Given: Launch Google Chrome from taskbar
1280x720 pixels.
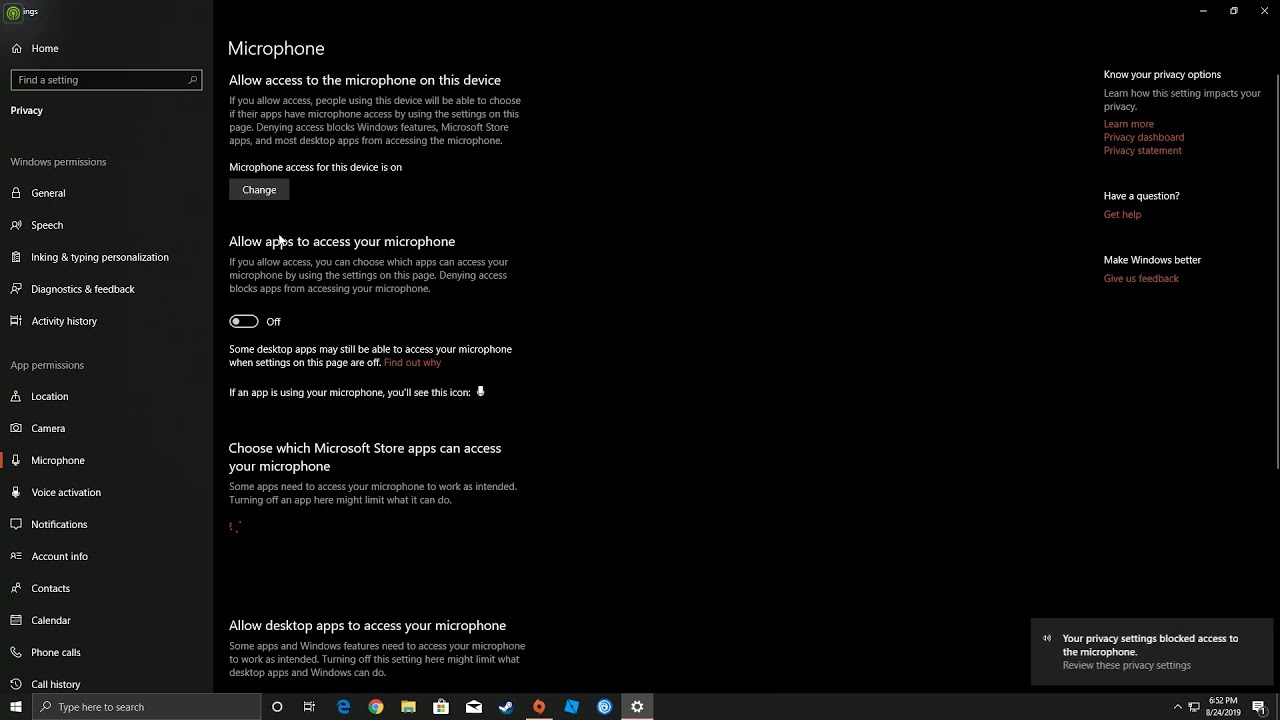Looking at the screenshot, I should click(x=376, y=707).
